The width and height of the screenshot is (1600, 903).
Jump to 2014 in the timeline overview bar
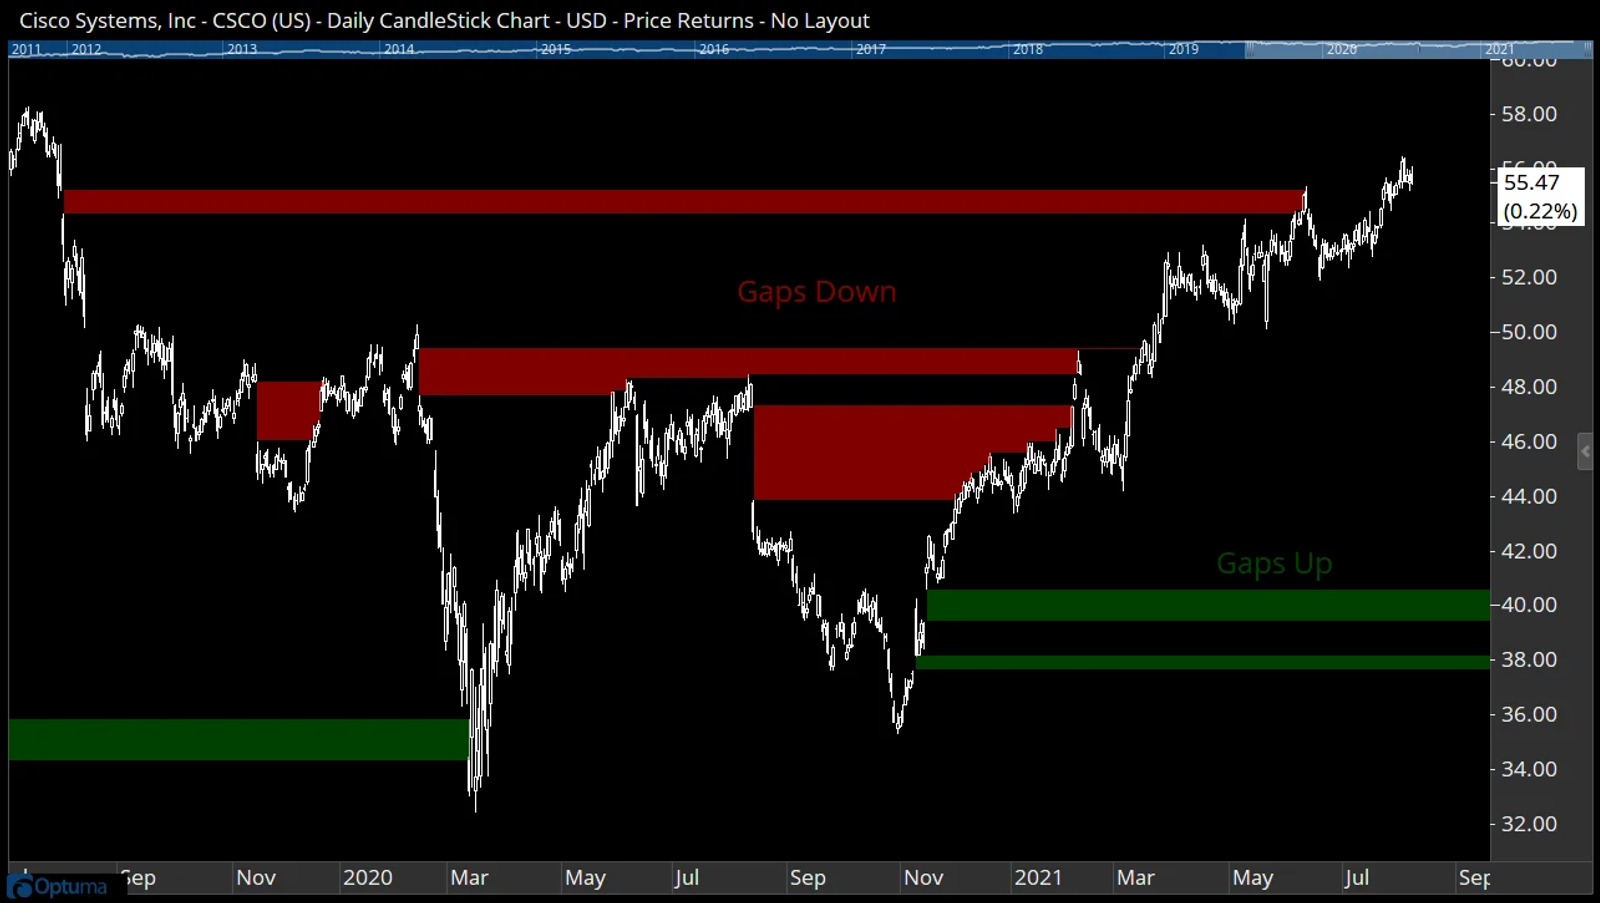coord(399,49)
